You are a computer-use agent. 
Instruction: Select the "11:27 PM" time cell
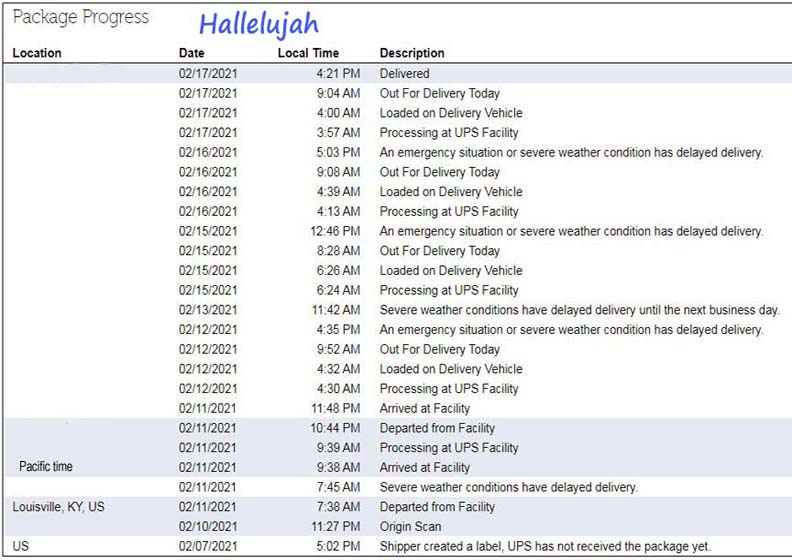336,527
